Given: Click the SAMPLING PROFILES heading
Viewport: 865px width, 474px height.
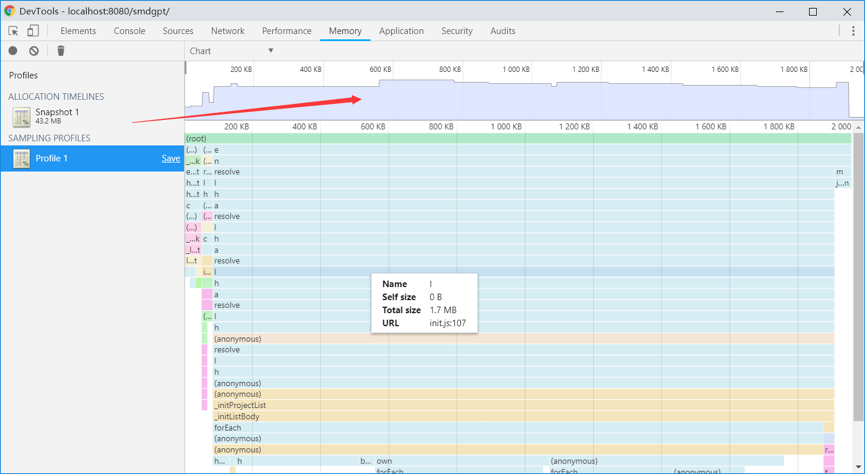Looking at the screenshot, I should [x=49, y=138].
